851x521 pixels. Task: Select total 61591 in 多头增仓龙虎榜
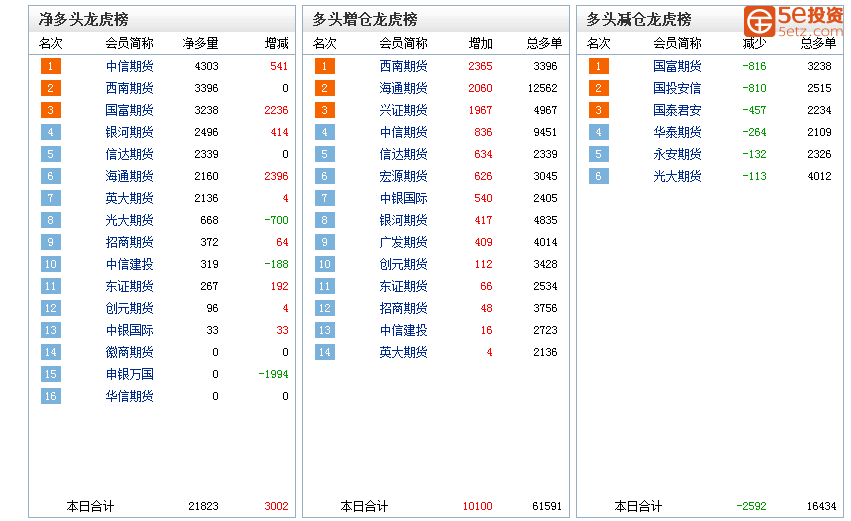click(x=547, y=506)
